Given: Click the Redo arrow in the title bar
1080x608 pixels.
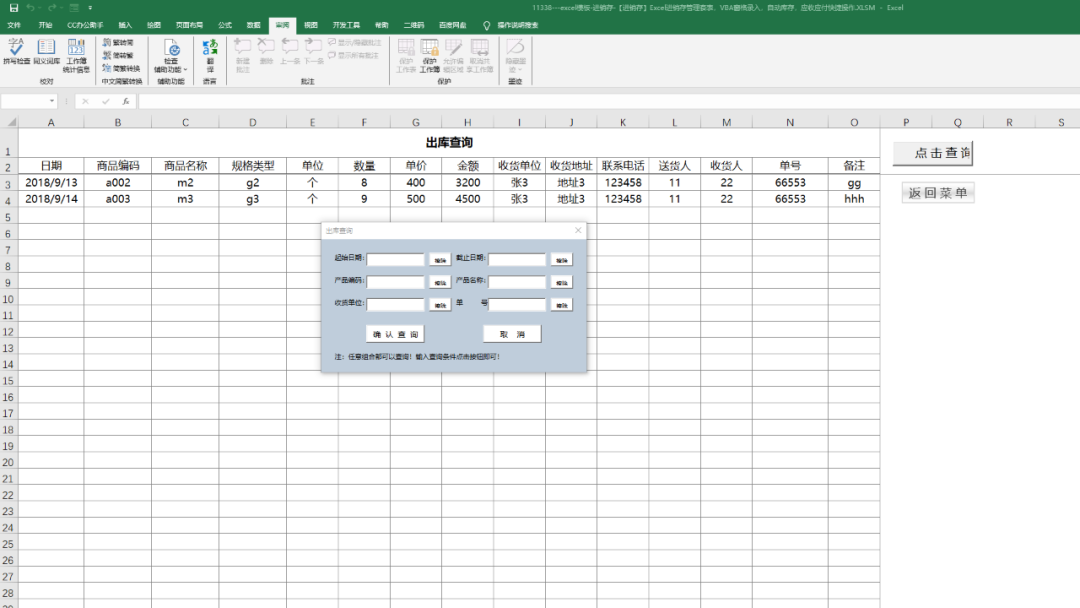Looking at the screenshot, I should coord(52,8).
